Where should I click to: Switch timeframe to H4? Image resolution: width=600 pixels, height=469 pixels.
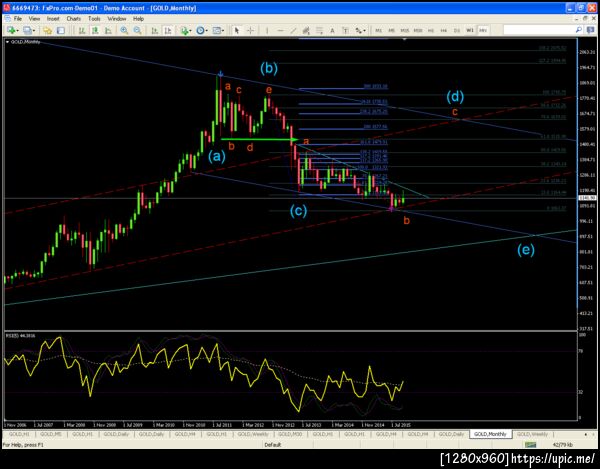pyautogui.click(x=443, y=30)
